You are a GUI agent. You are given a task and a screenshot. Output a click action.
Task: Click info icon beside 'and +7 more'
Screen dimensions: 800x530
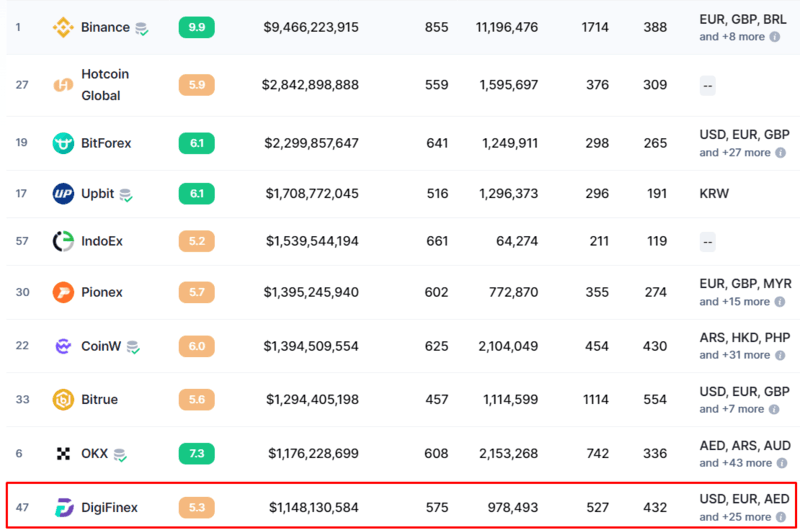[774, 409]
